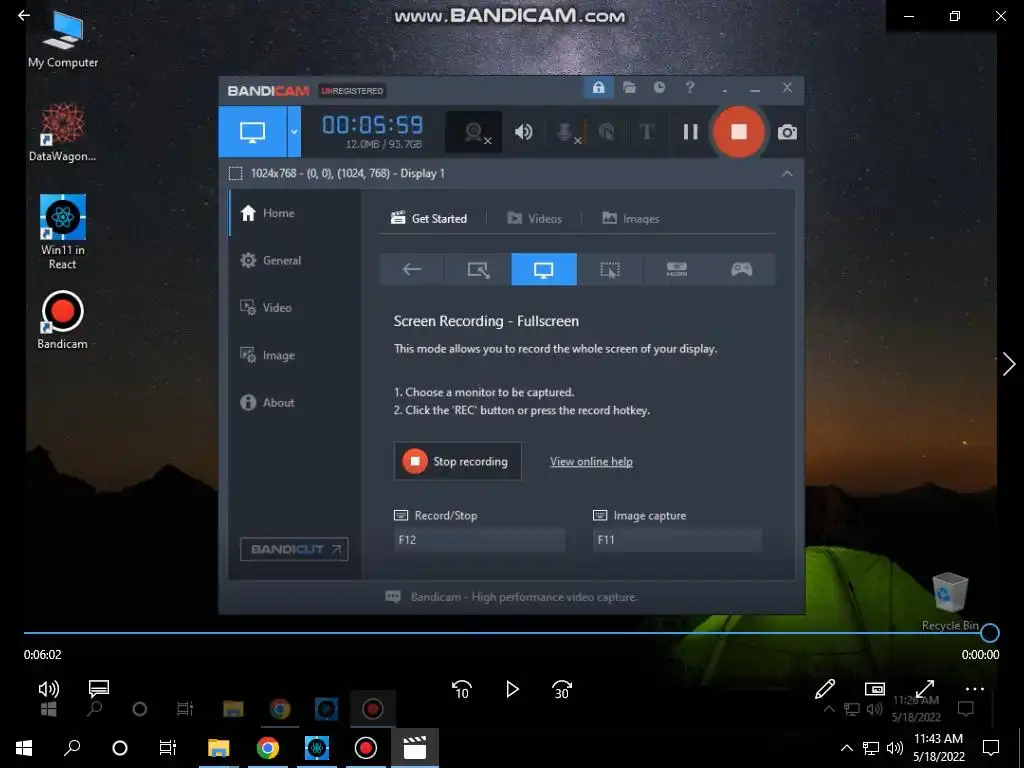Toggle the text overlay T icon
Viewport: 1024px width, 768px height.
647,133
